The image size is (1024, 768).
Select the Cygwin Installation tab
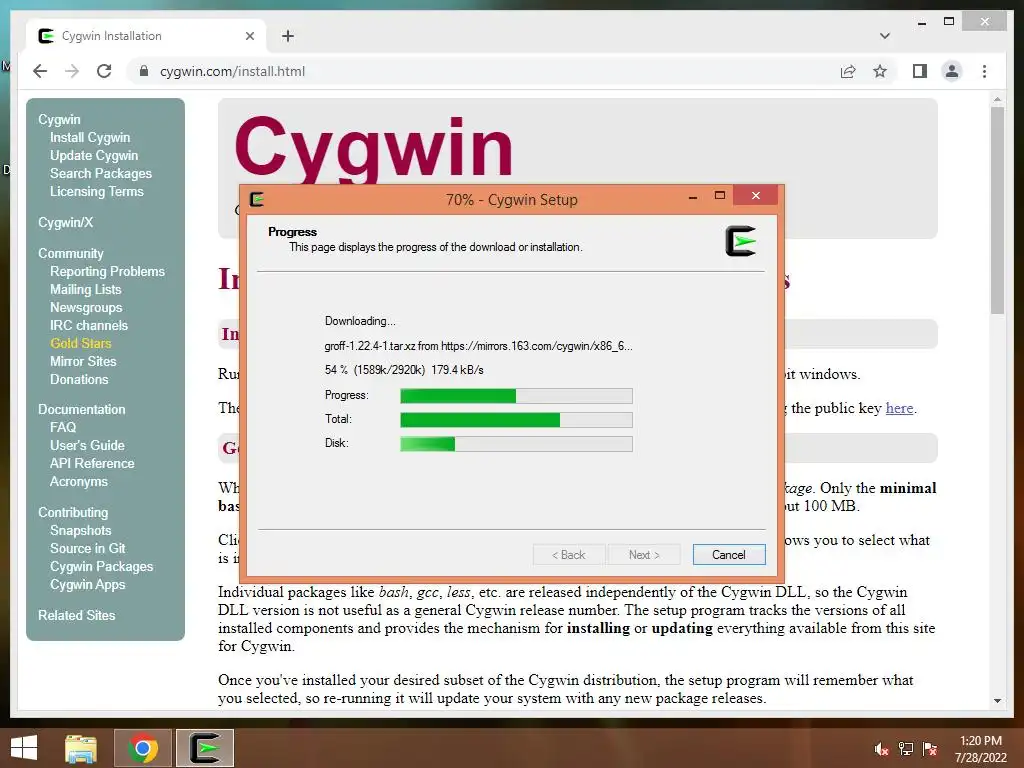[x=146, y=36]
